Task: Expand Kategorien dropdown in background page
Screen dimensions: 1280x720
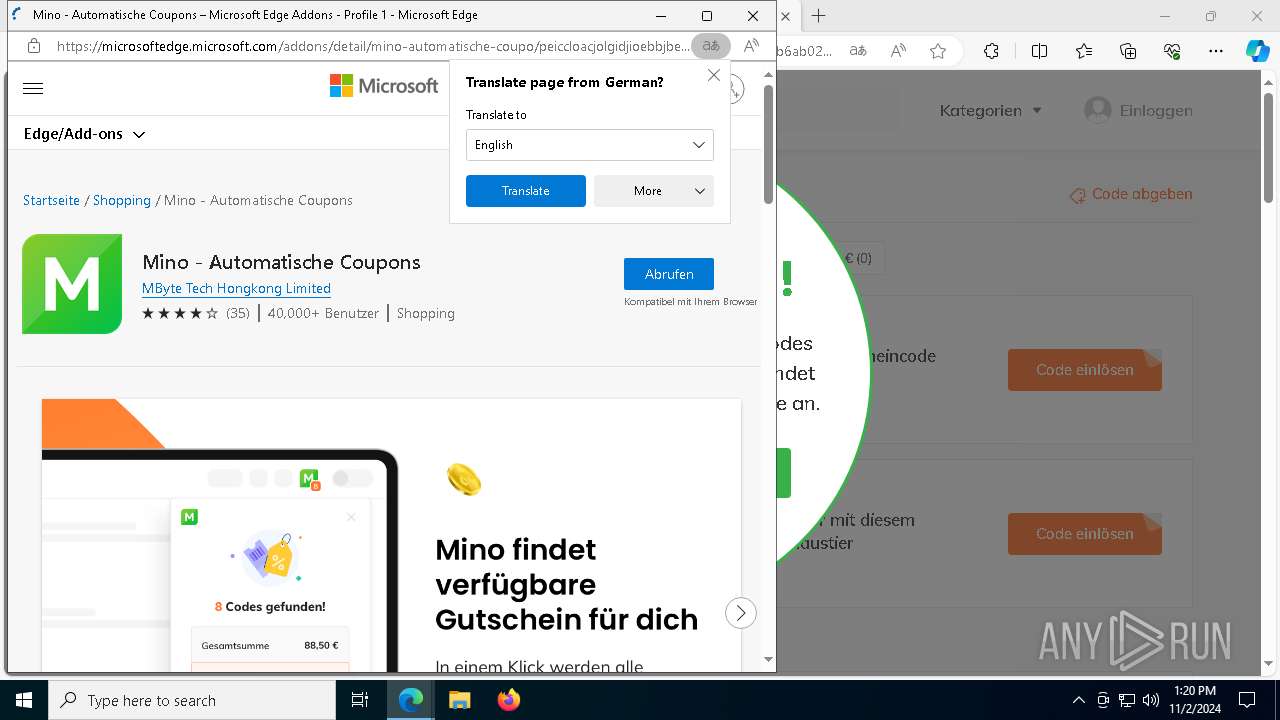Action: (x=991, y=110)
